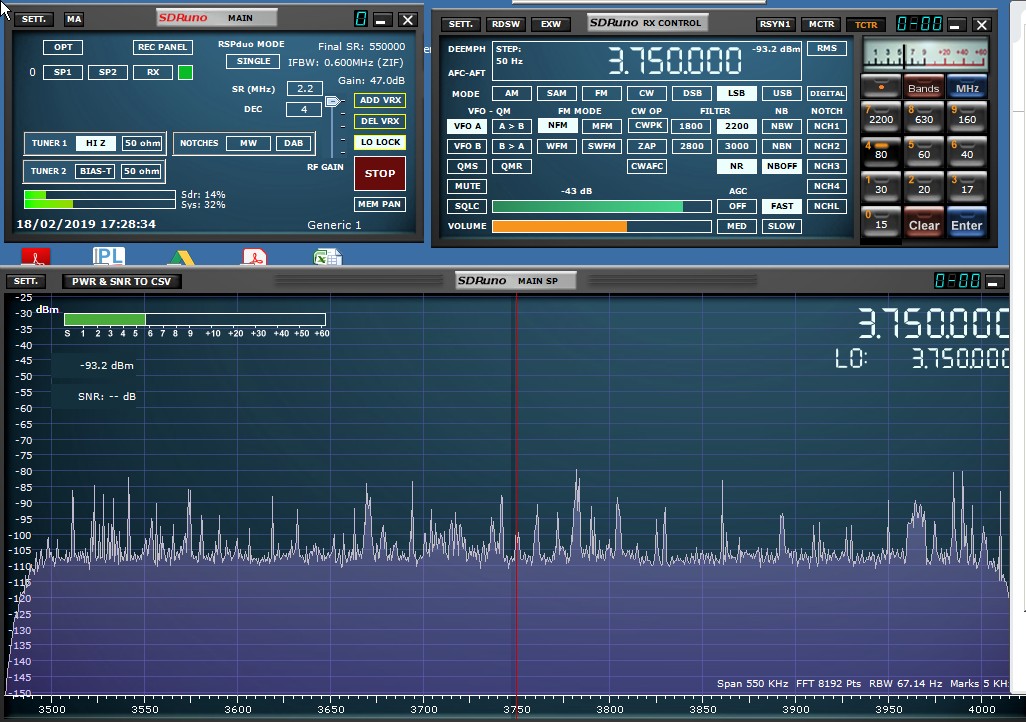This screenshot has height=722, width=1026.
Task: Open SETT. in the RX CONTROL window
Action: [x=461, y=24]
